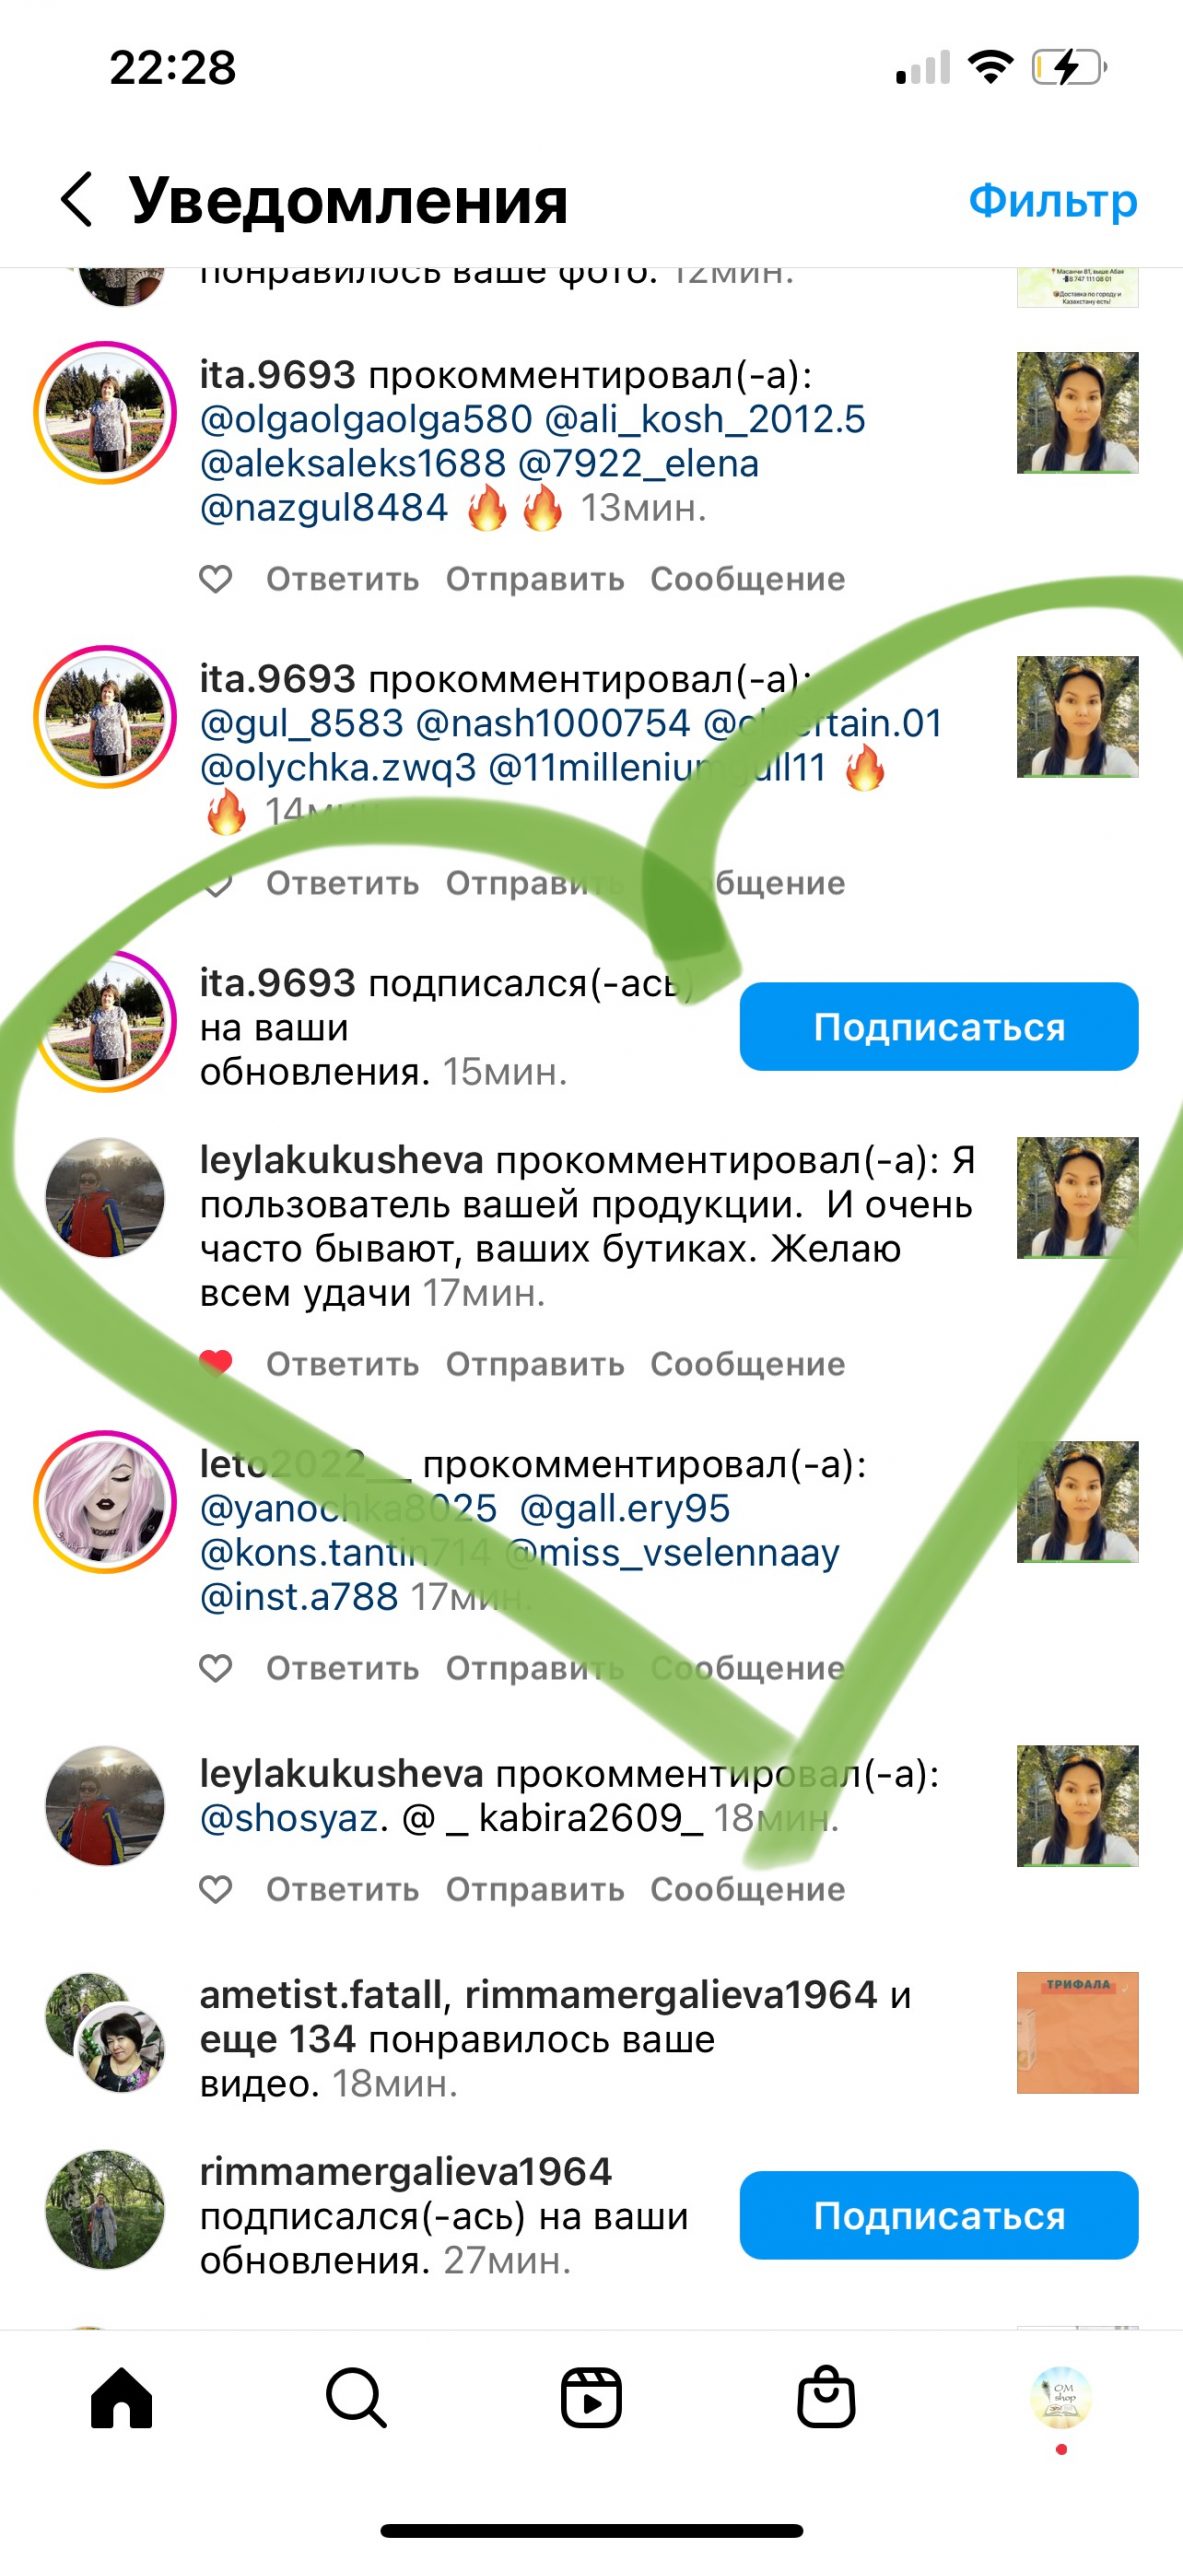Open the orange Трифала video thumbnail
This screenshot has height=2560, width=1183.
[1078, 2033]
